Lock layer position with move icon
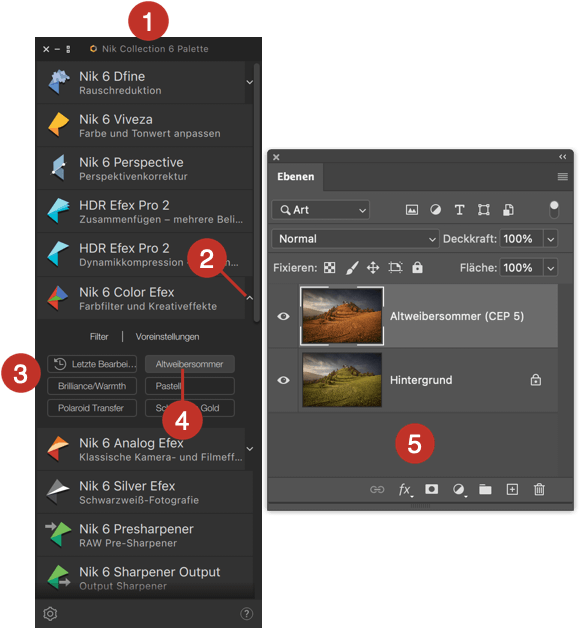Image resolution: width=579 pixels, height=628 pixels. [x=373, y=268]
